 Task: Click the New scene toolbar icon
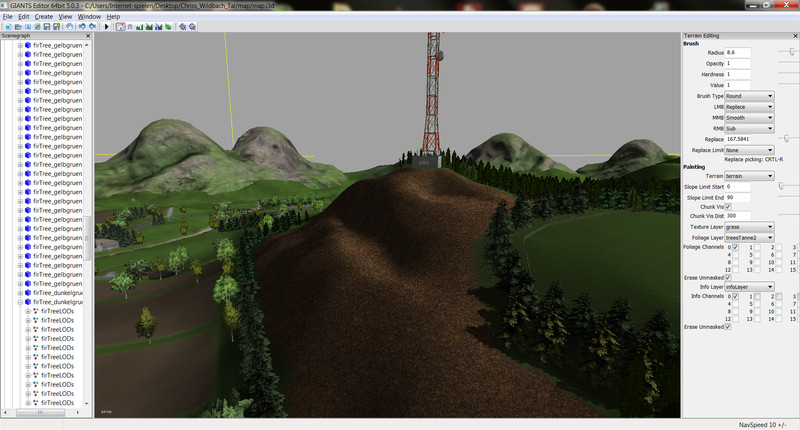8,27
